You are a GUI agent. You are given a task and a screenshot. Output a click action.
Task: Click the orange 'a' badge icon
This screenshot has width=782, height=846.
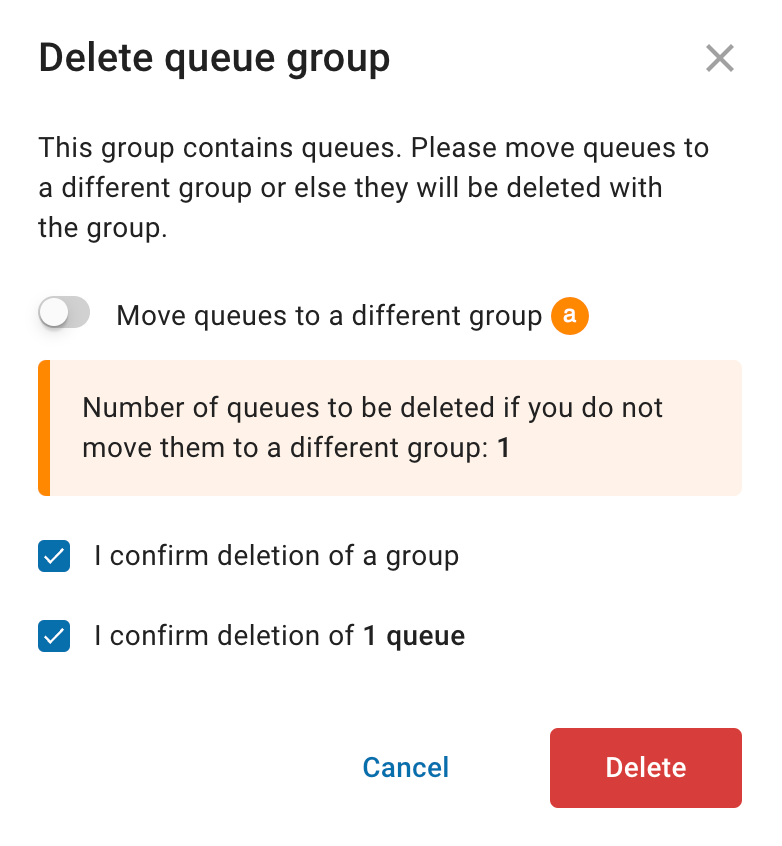[x=569, y=316]
